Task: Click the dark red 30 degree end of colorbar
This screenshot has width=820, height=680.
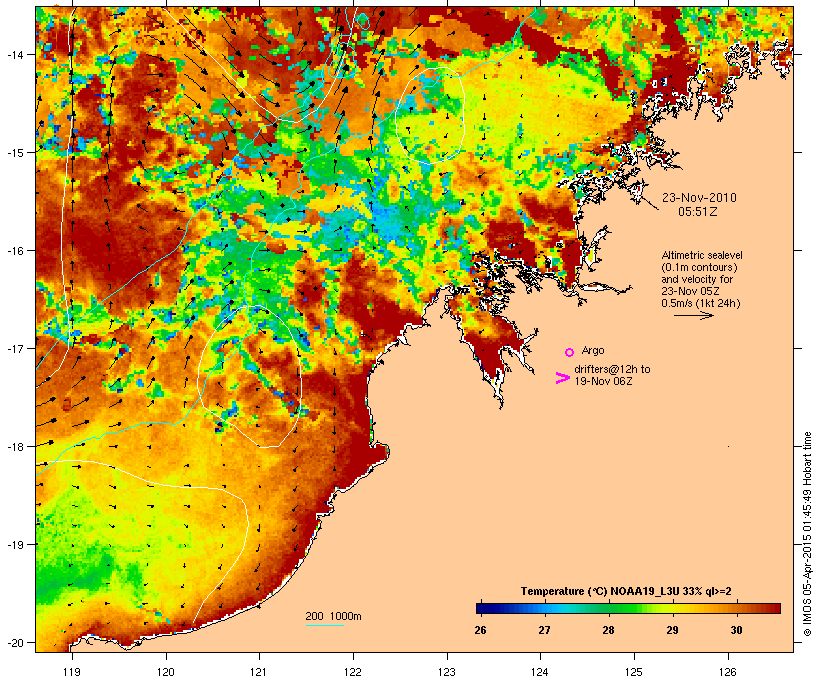Action: [776, 608]
